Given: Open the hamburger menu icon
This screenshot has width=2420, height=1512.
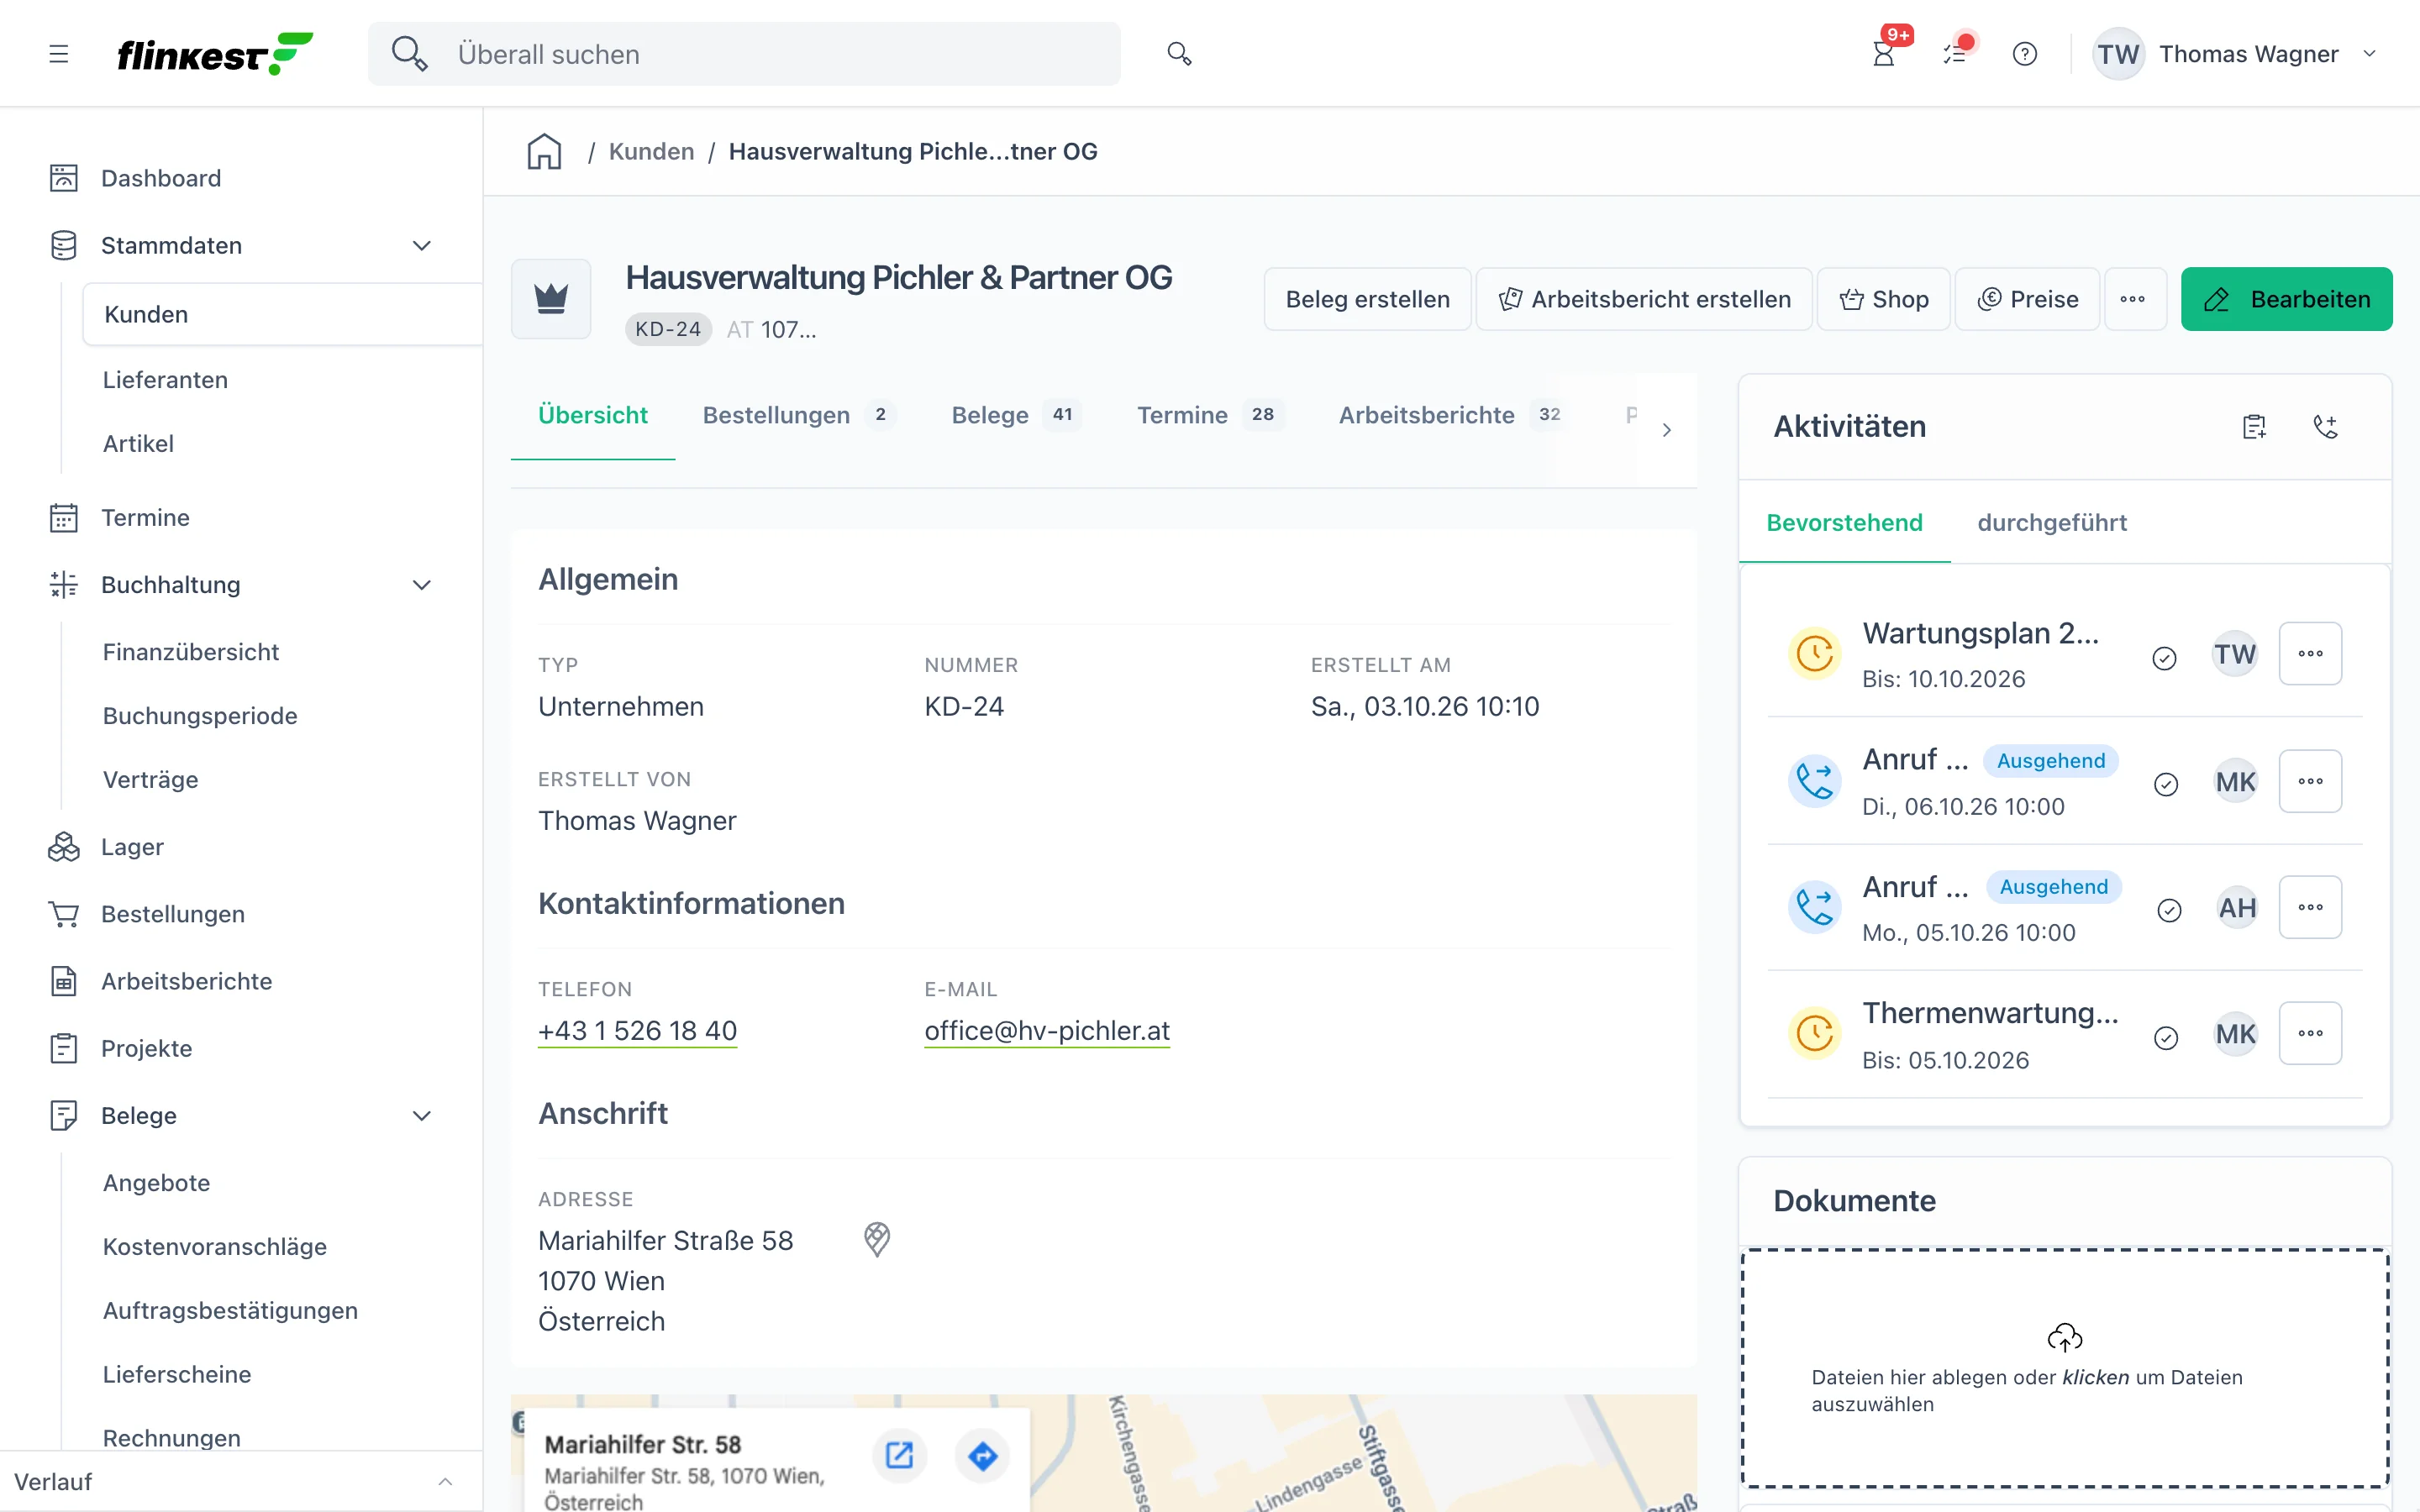Looking at the screenshot, I should pyautogui.click(x=59, y=54).
